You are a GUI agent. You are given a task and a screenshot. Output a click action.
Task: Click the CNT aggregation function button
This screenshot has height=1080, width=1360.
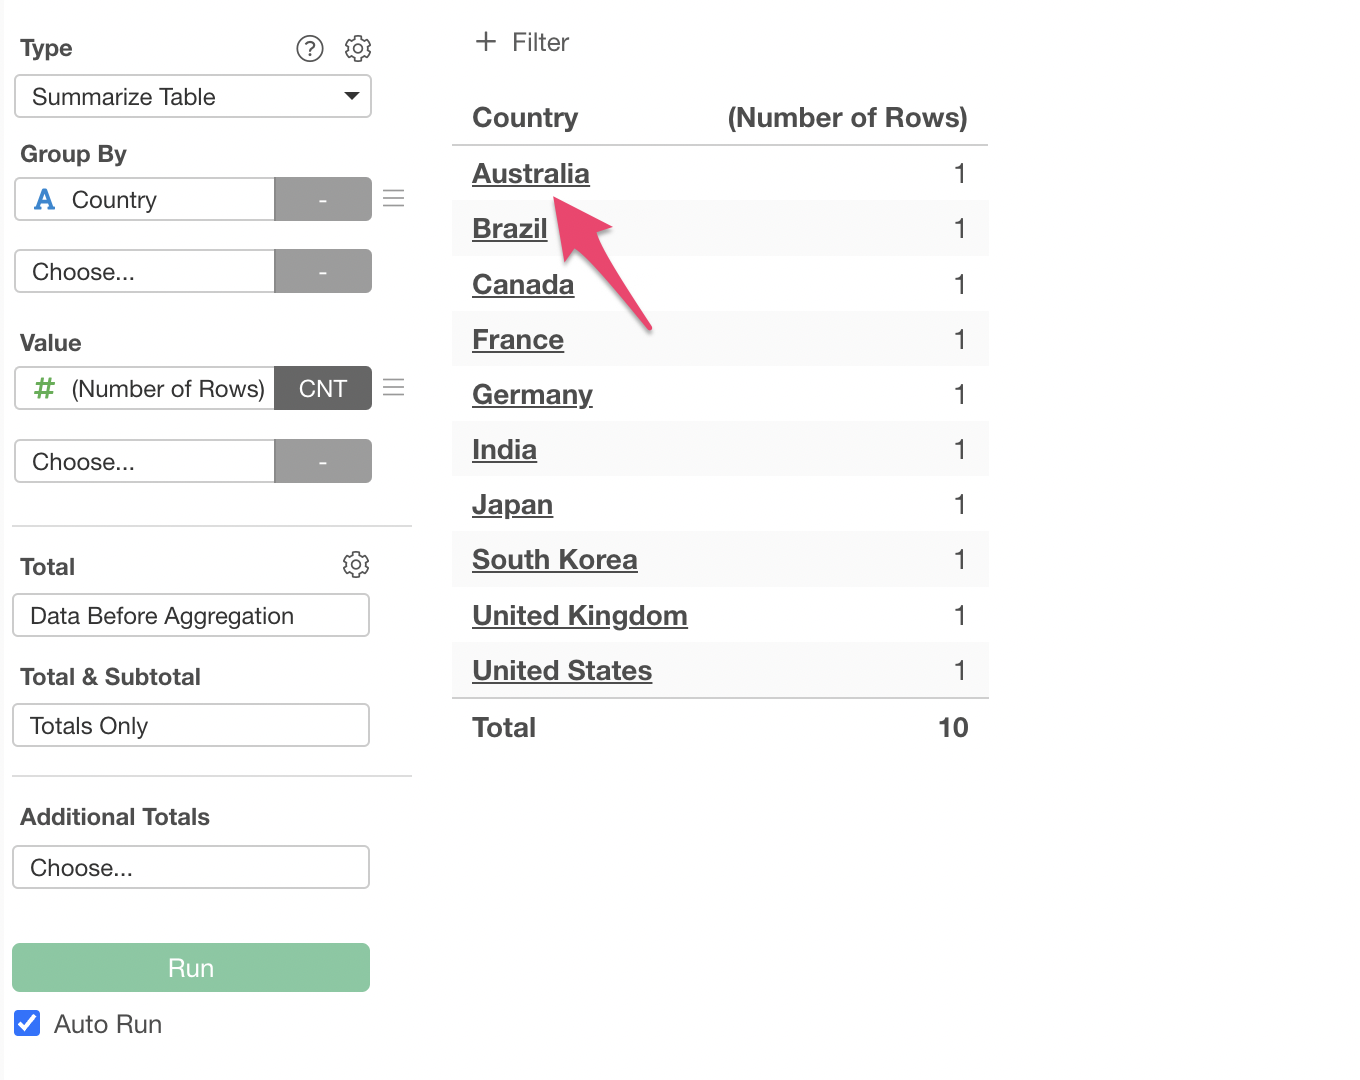coord(323,388)
